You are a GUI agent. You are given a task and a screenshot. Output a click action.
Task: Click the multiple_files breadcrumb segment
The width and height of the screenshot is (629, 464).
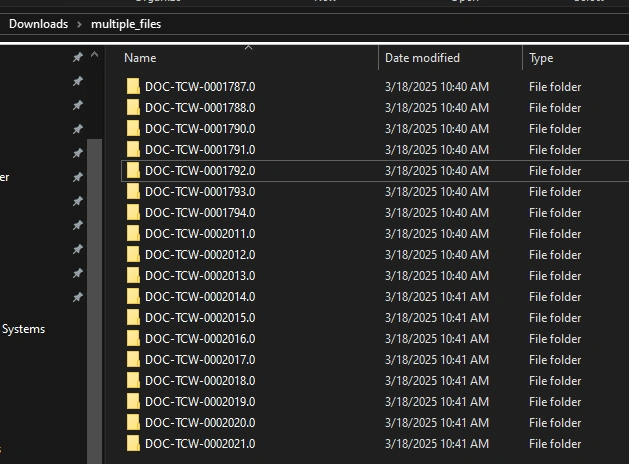pos(126,24)
